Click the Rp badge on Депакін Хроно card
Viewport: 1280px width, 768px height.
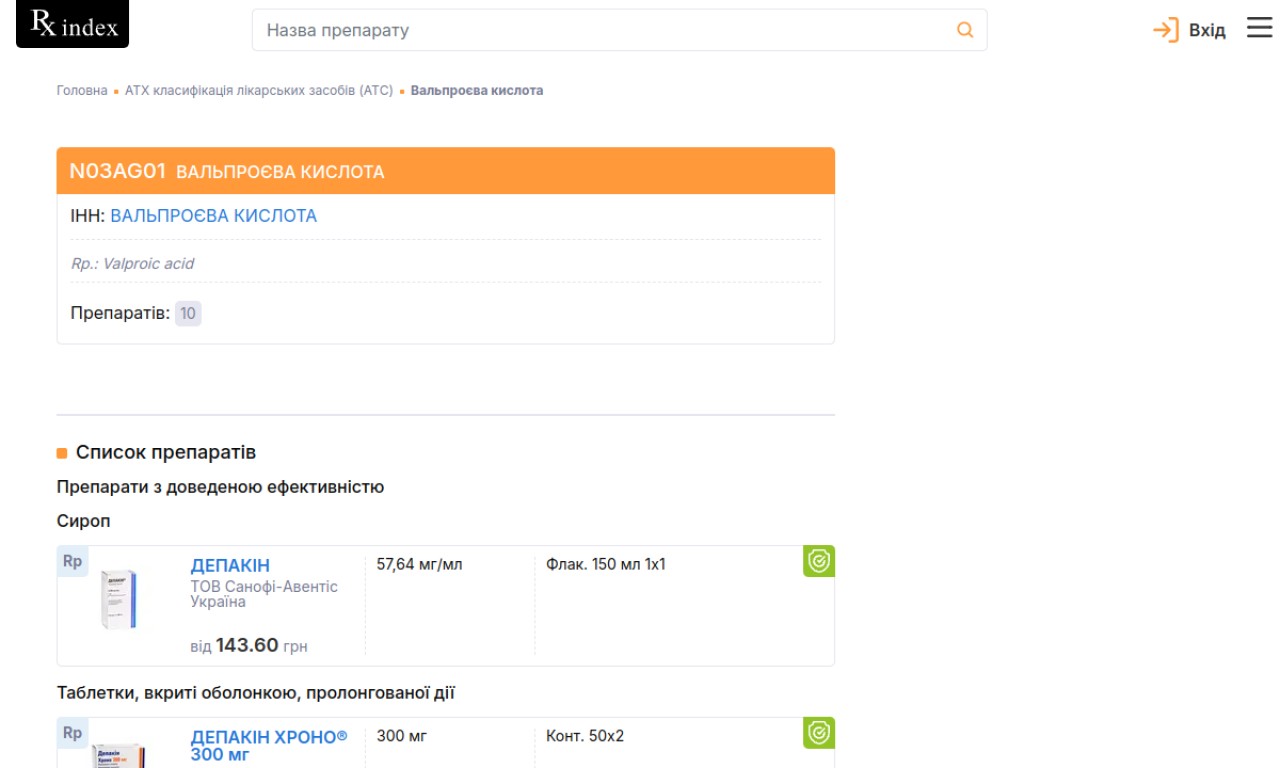[x=73, y=733]
